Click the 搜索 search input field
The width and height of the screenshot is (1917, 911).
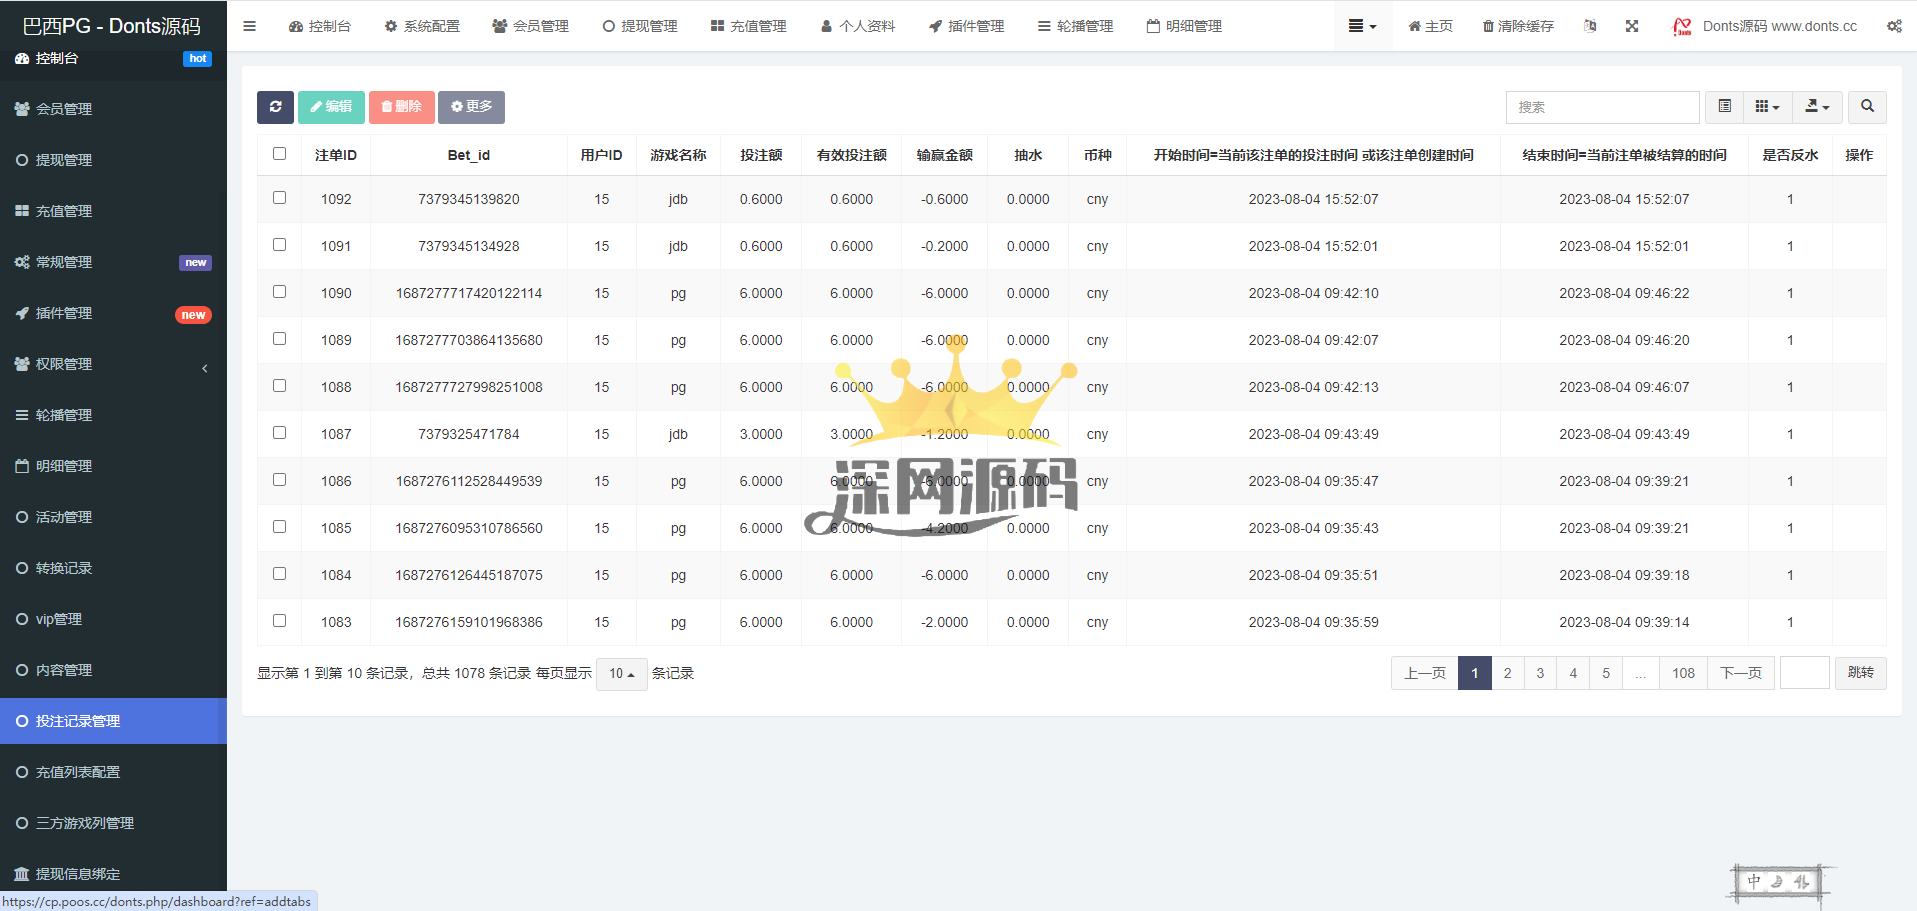tap(1602, 107)
